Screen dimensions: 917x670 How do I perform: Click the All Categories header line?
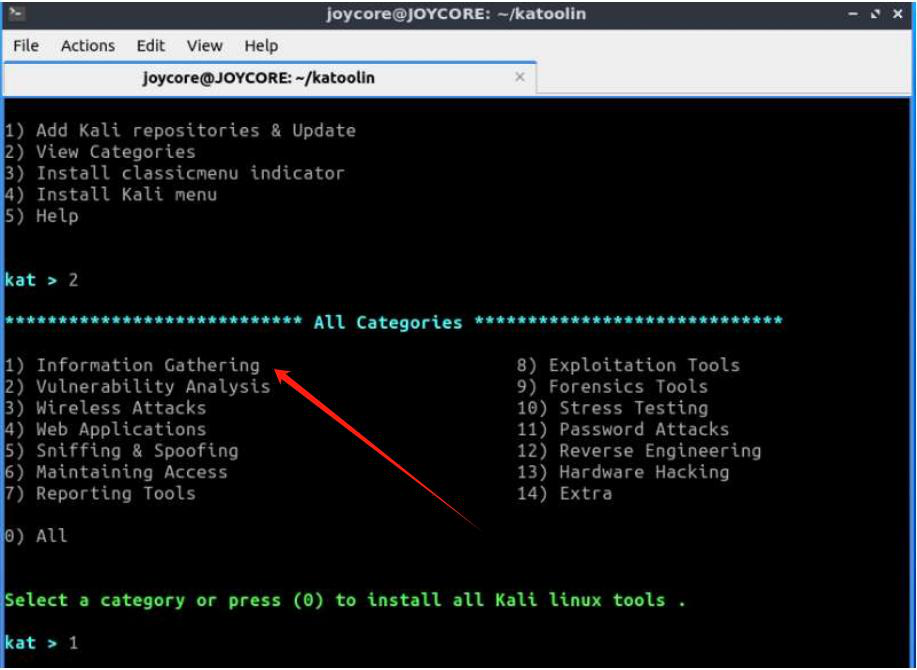pos(388,322)
